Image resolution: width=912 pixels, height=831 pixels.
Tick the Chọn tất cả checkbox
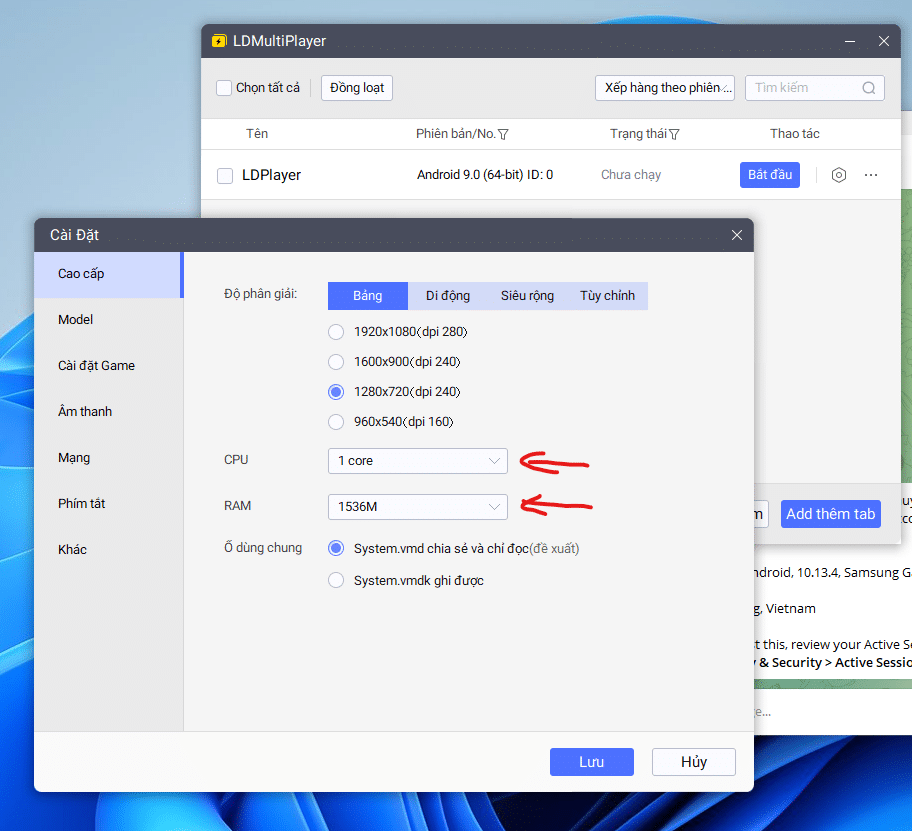224,88
